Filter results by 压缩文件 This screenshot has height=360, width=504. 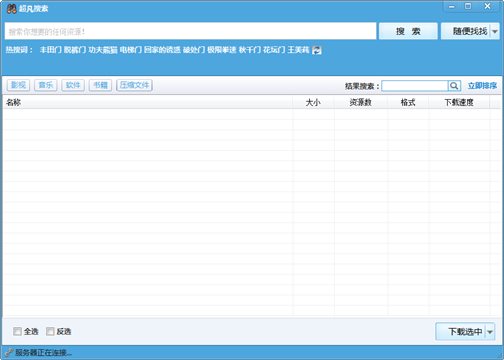point(134,85)
